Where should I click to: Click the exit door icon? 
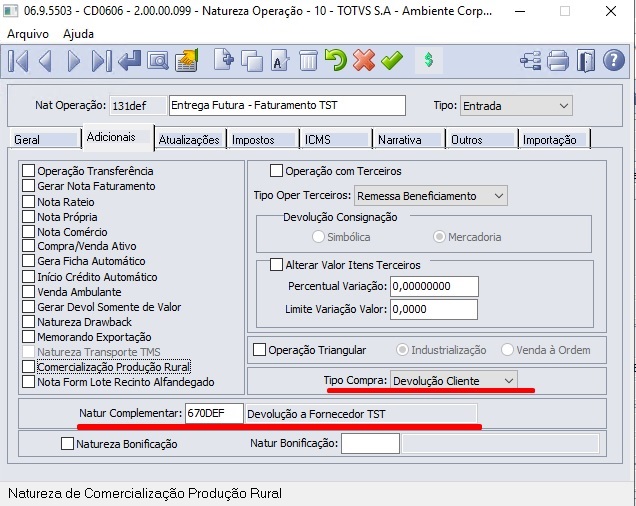[x=586, y=61]
